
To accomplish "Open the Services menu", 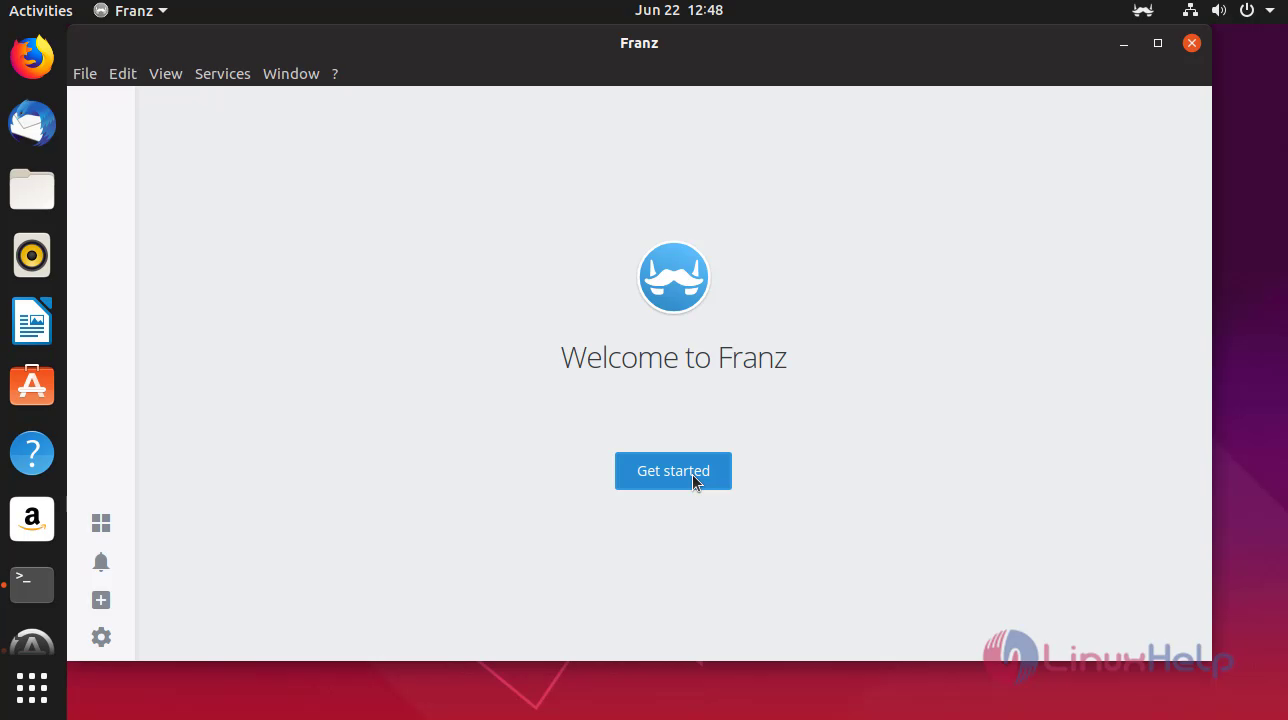I will (223, 74).
